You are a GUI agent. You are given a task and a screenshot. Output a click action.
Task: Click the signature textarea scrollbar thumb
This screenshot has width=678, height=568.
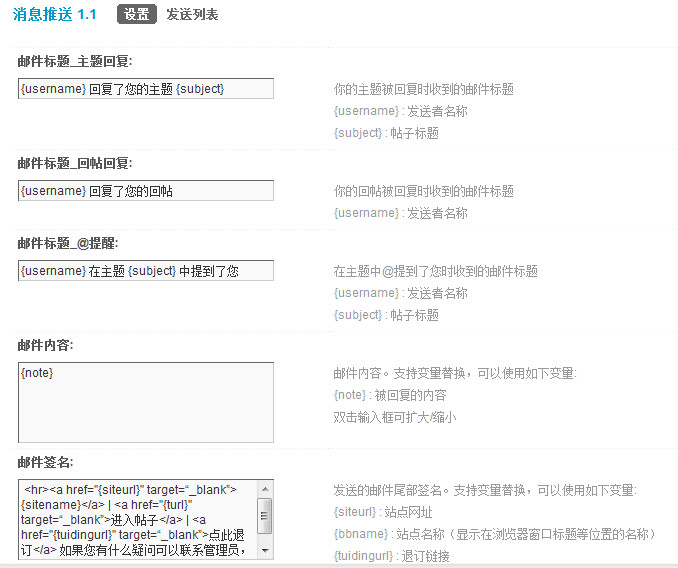265,516
